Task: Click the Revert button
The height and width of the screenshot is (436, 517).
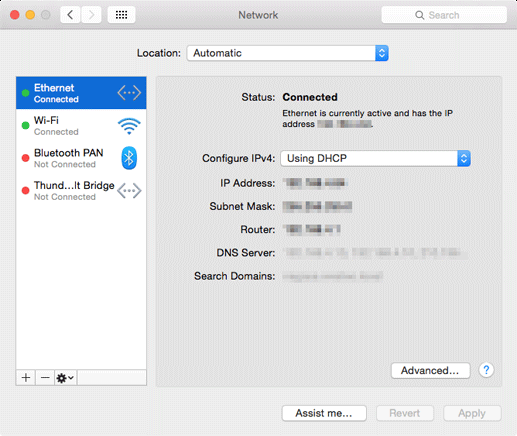Action: [405, 413]
